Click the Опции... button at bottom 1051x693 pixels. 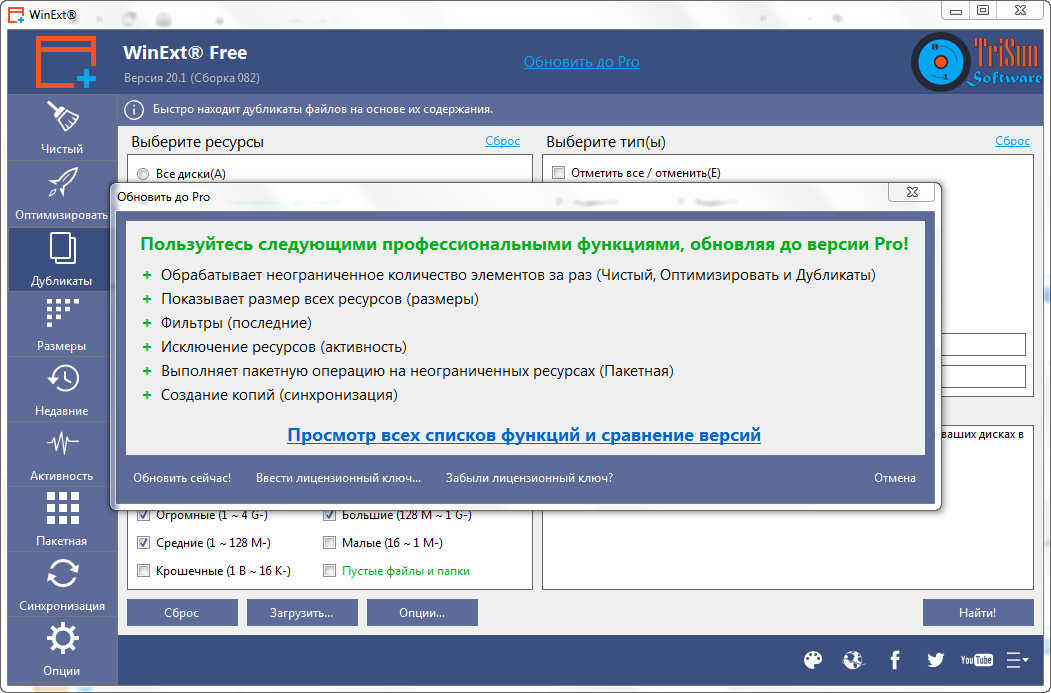pos(422,613)
